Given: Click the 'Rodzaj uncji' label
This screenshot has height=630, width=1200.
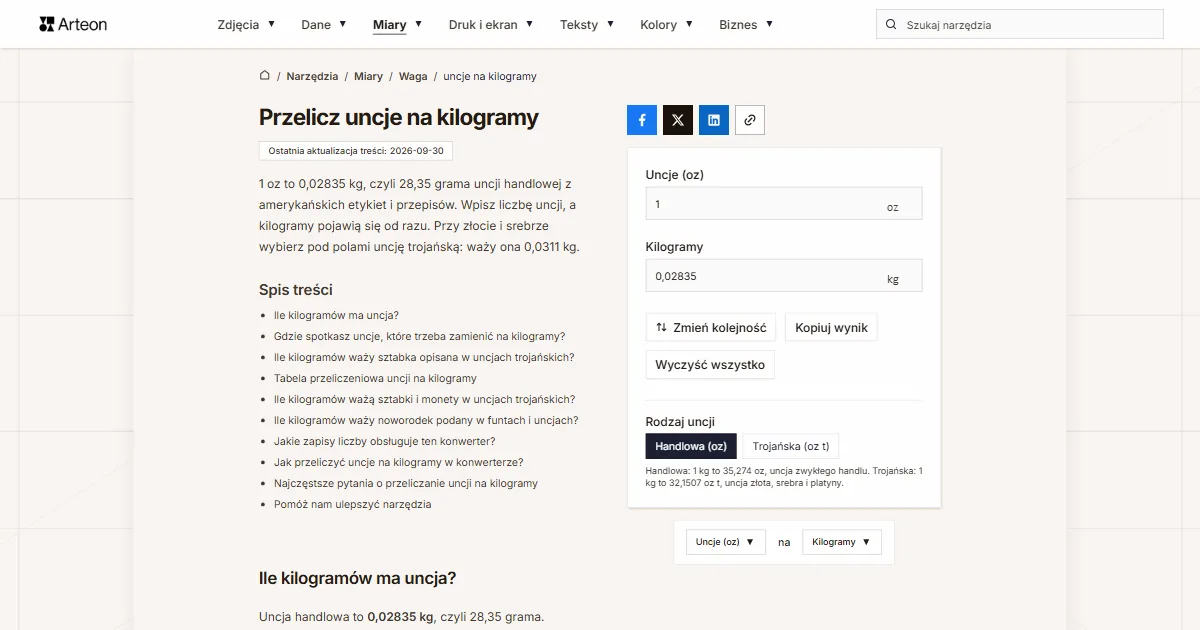Looking at the screenshot, I should (680, 421).
